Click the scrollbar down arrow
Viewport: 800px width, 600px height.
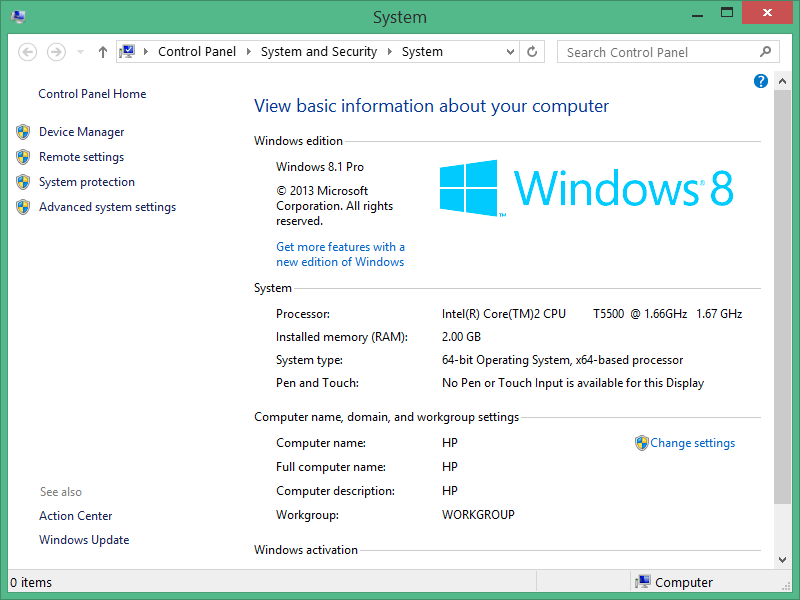[x=782, y=560]
